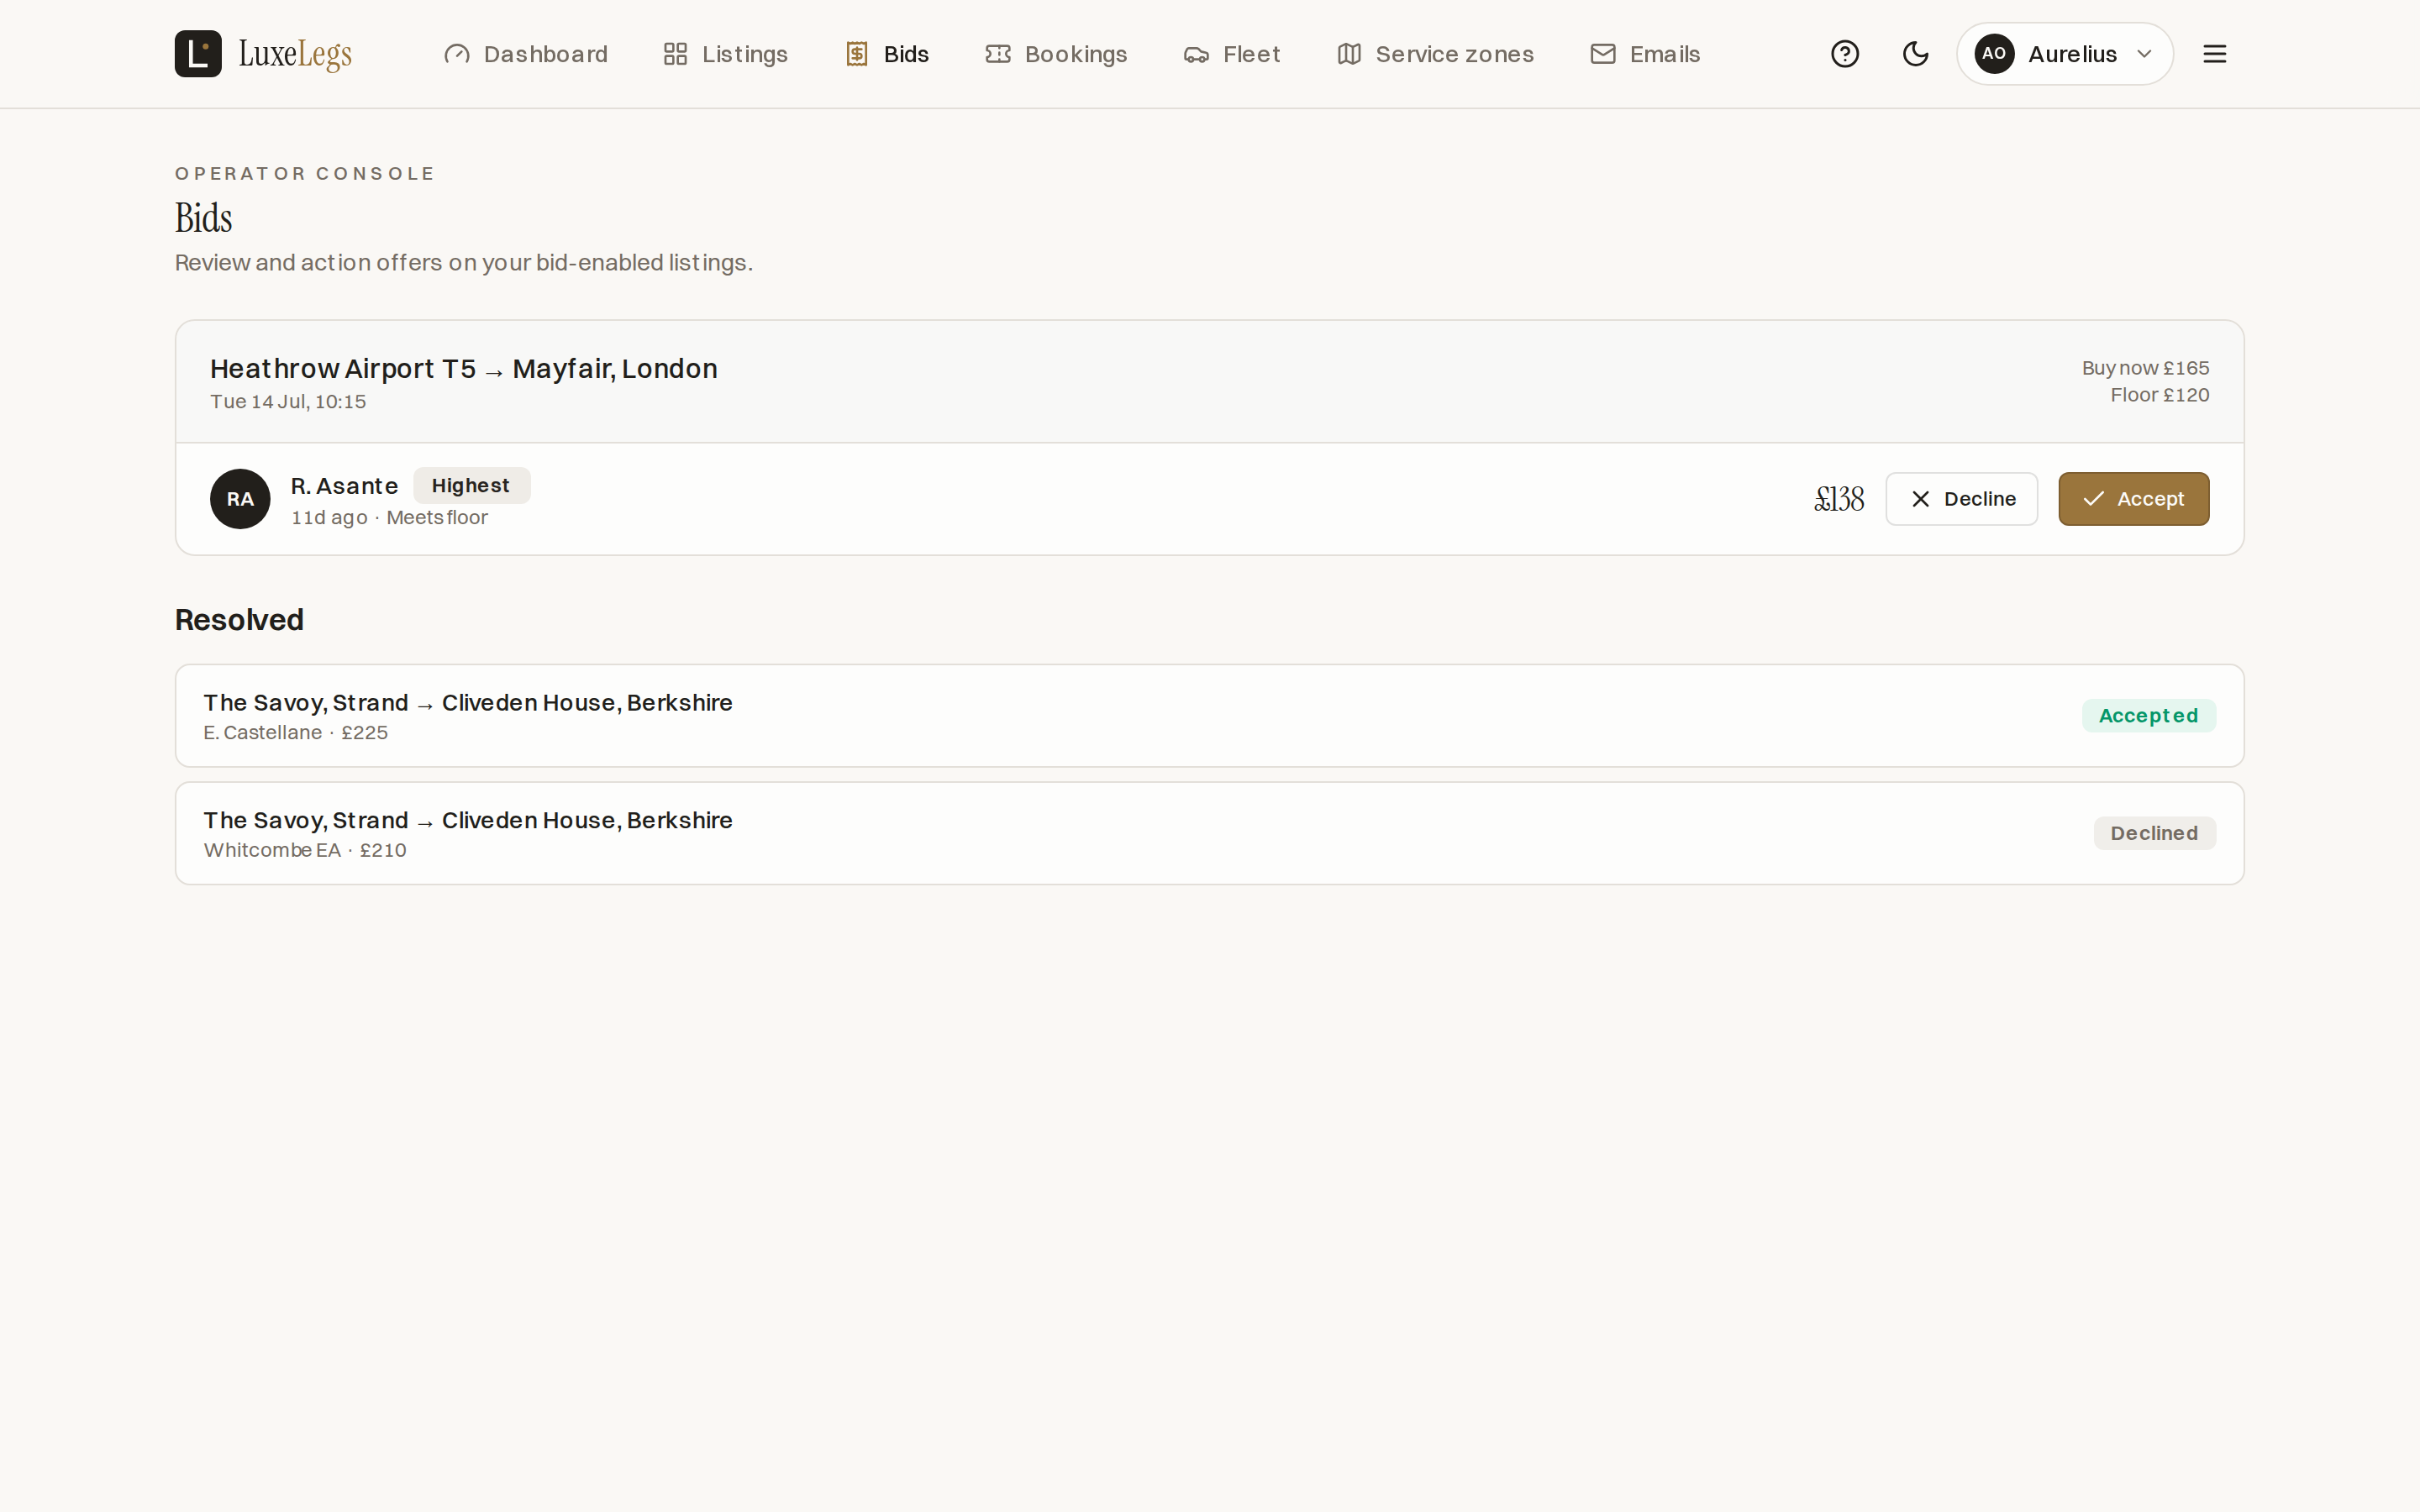Click the R. Asante bidder name
Screen dimensions: 2420x1512
(x=344, y=486)
